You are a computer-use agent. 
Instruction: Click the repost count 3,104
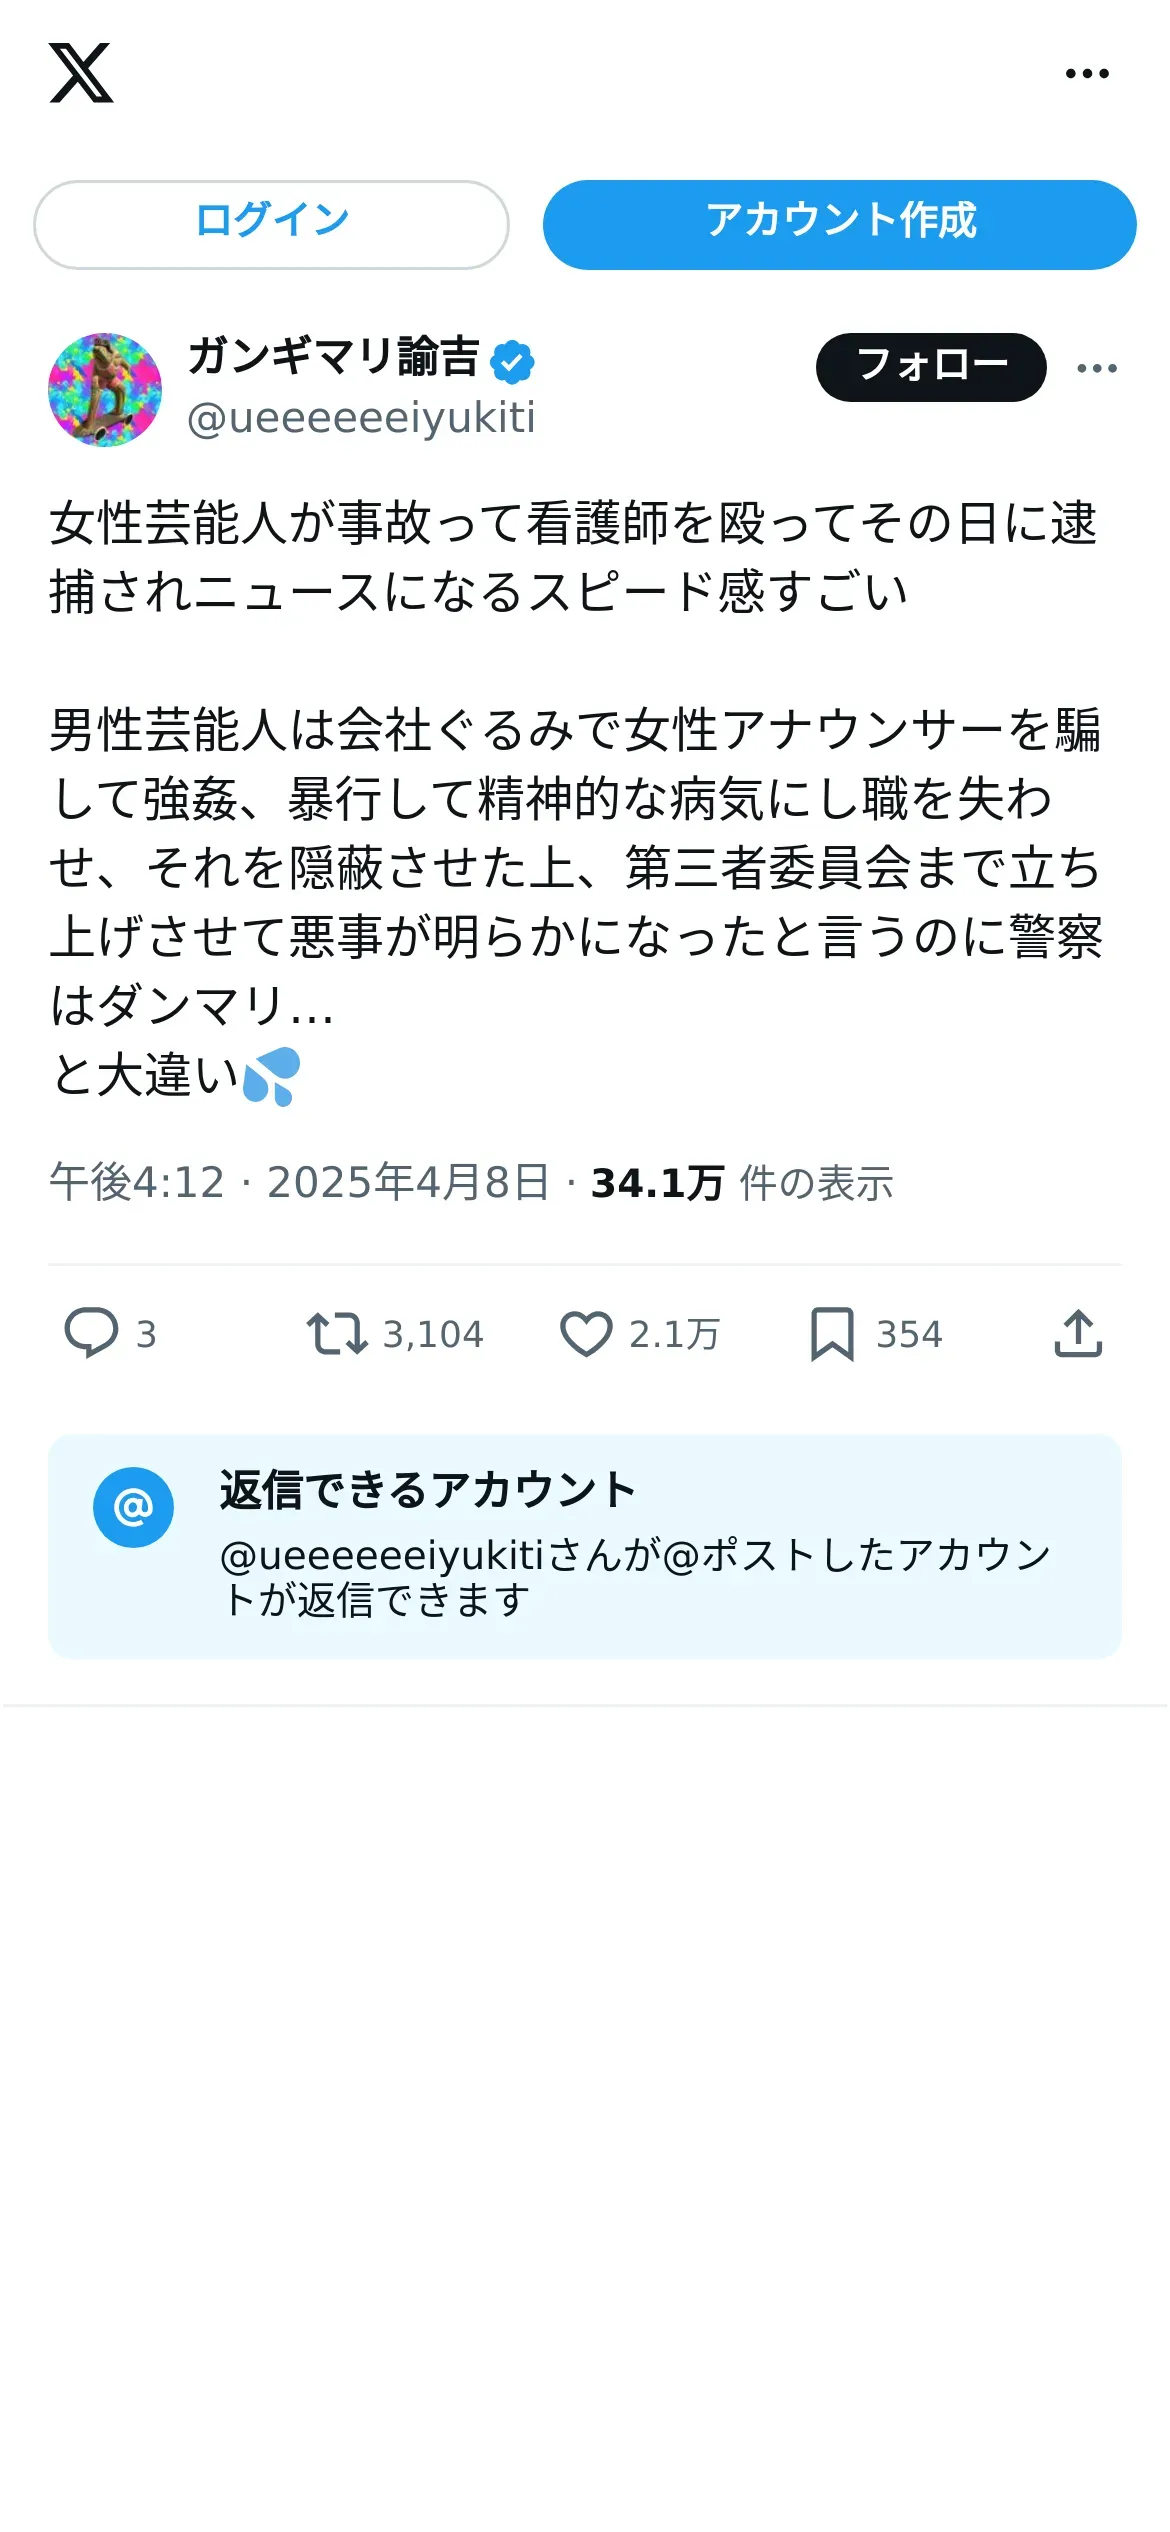tap(433, 1334)
